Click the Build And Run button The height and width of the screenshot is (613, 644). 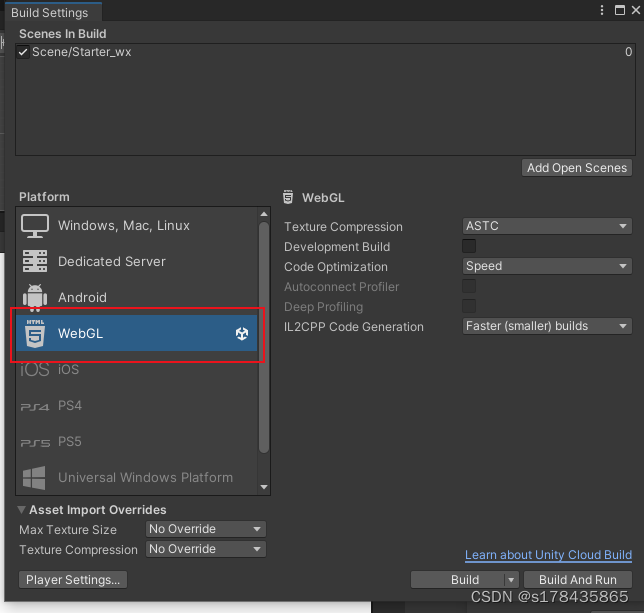578,580
